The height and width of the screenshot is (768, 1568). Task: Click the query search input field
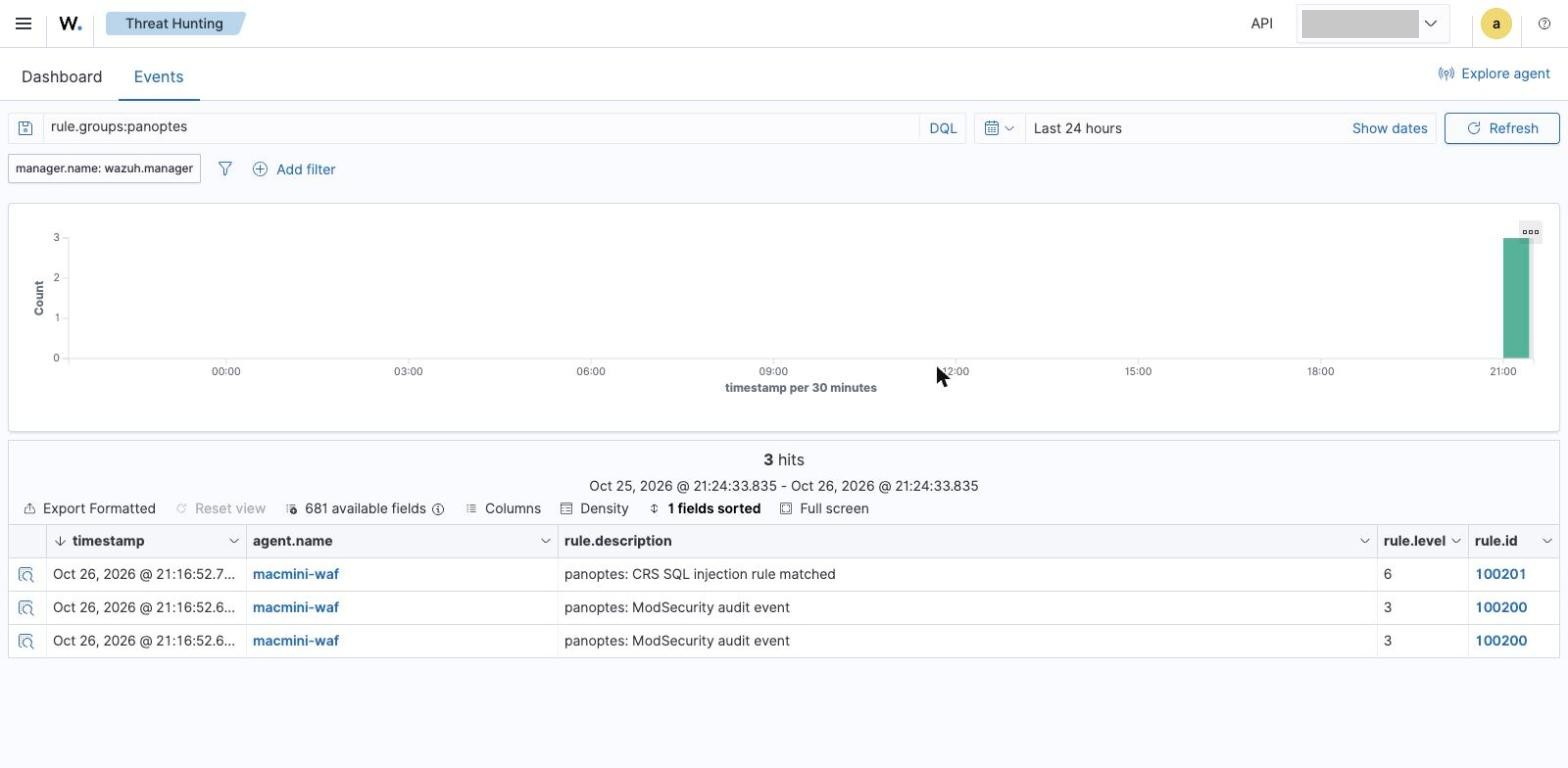480,128
